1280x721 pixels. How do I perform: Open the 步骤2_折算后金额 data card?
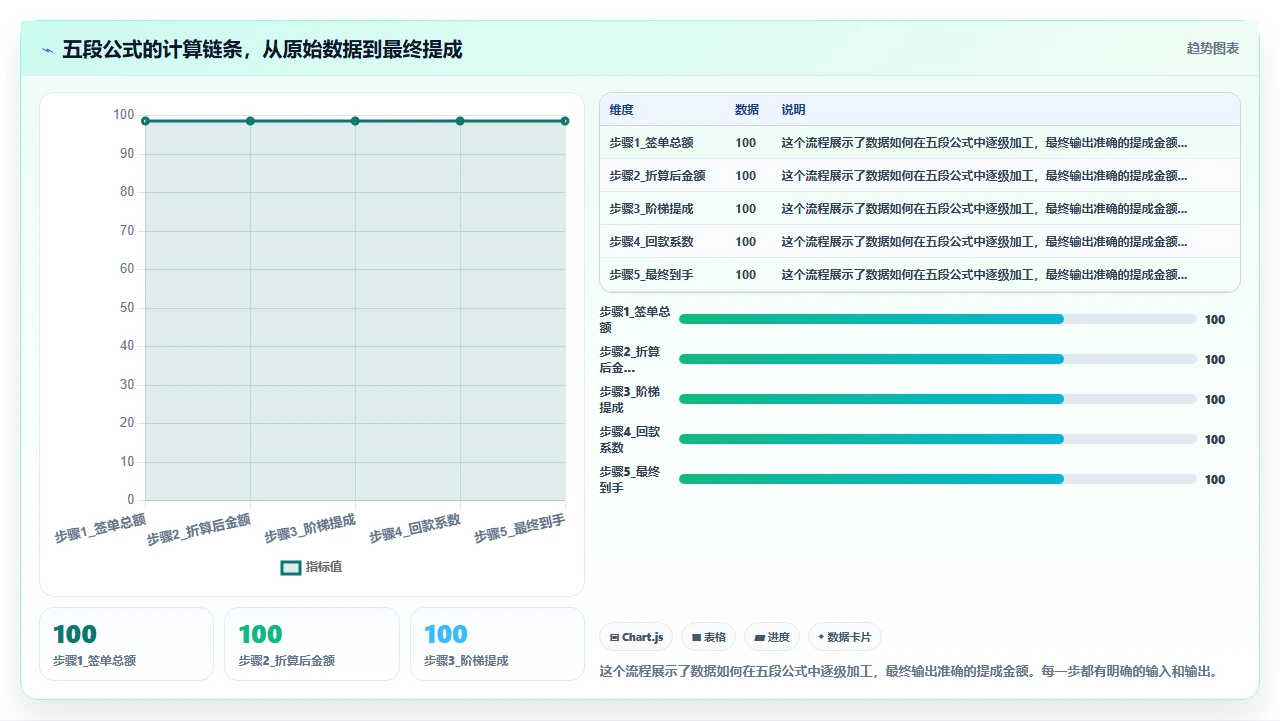point(312,644)
